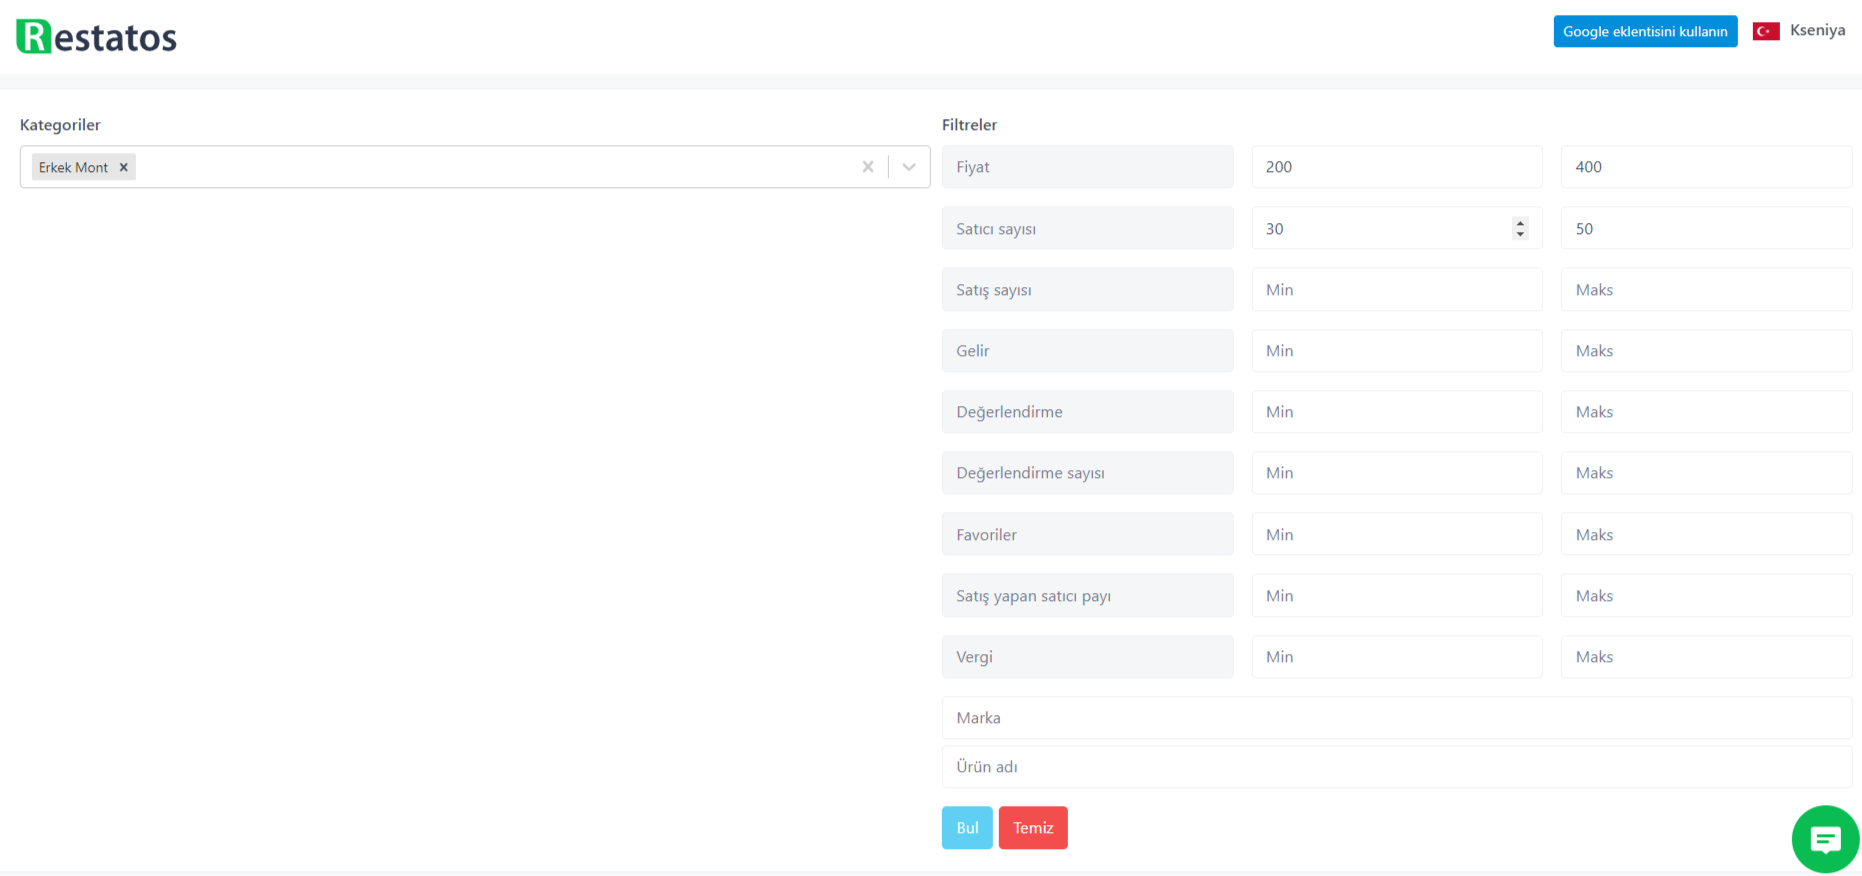Viewport: 1862px width, 876px height.
Task: Click the Satış sayısı filter label
Action: click(1087, 290)
